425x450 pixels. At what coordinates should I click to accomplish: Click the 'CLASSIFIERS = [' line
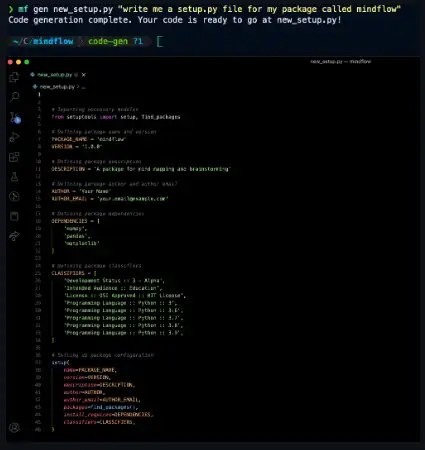(74, 273)
